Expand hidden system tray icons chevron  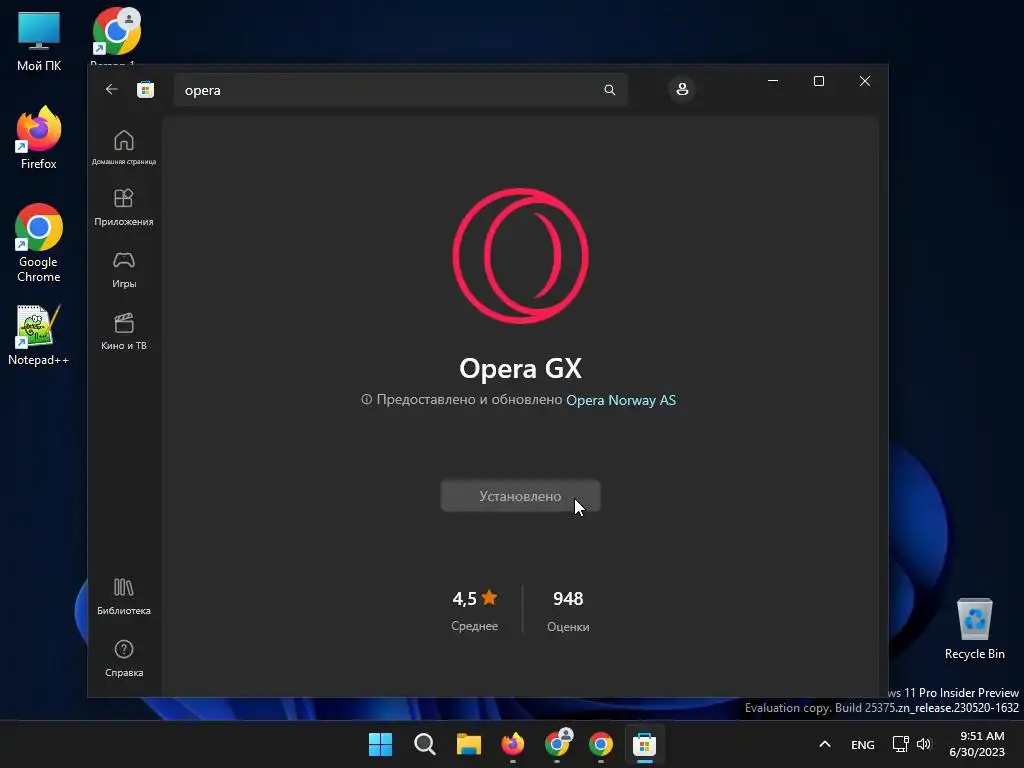tap(825, 744)
